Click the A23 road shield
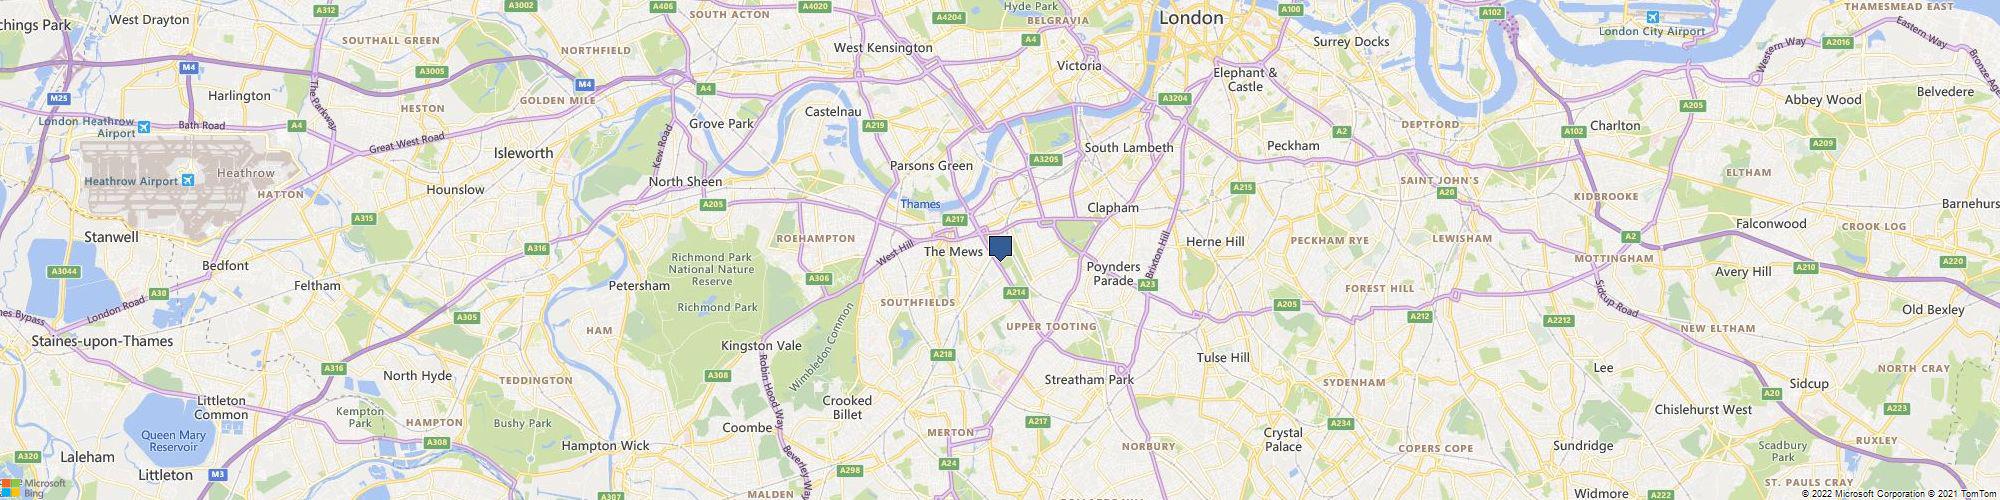This screenshot has width=2000, height=500. click(x=1148, y=284)
